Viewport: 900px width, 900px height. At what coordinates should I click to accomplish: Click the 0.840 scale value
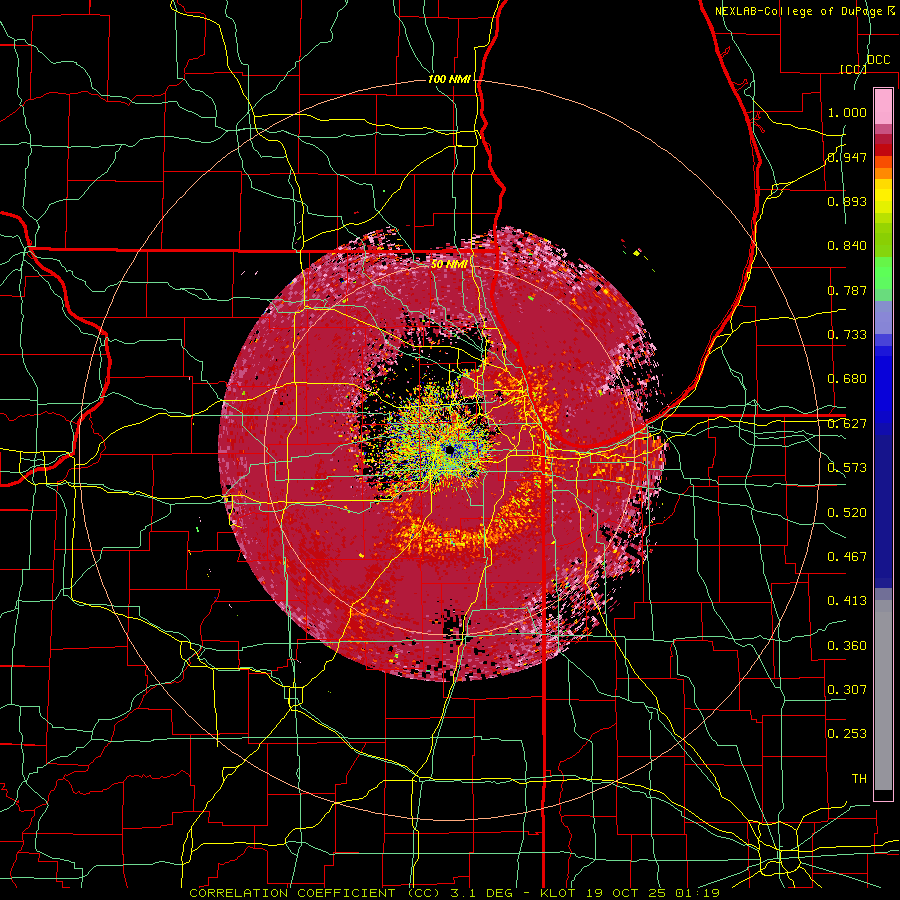click(847, 246)
